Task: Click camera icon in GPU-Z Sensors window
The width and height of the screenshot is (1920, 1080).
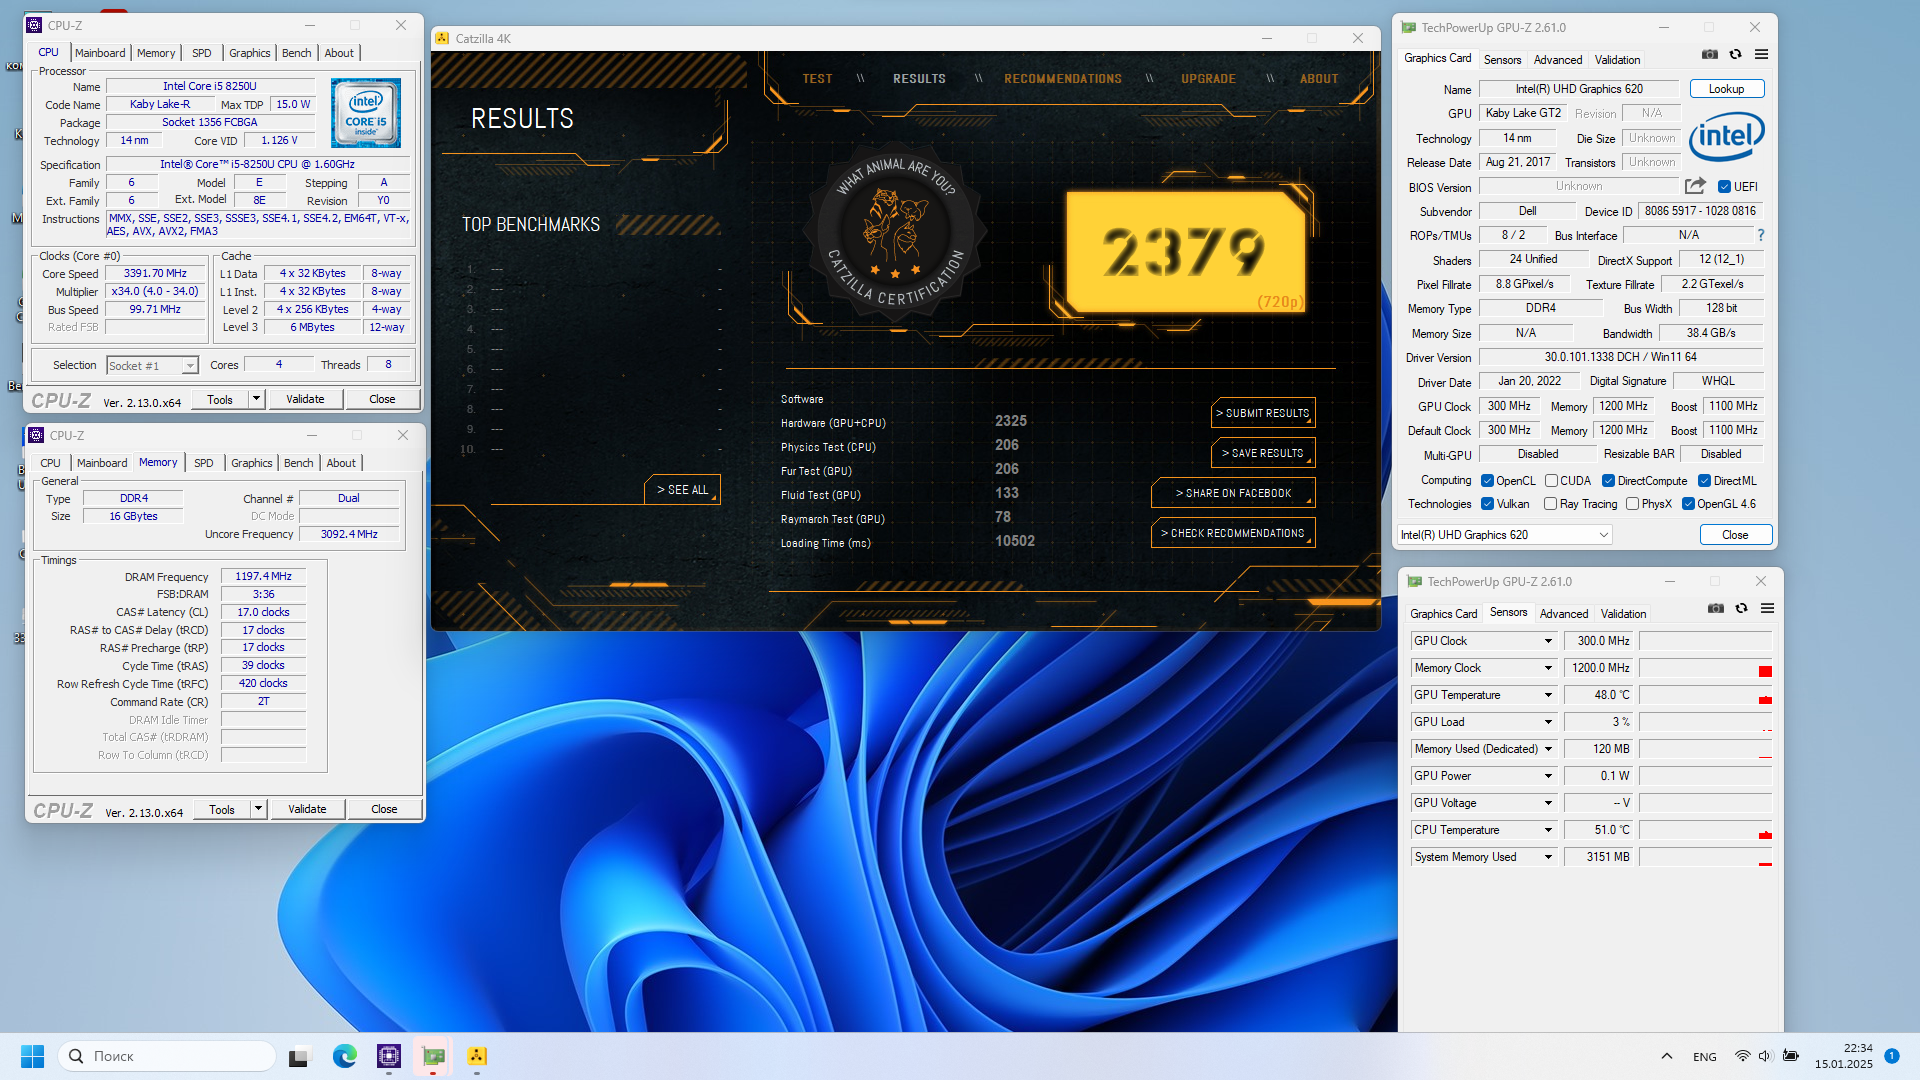Action: (x=1716, y=608)
